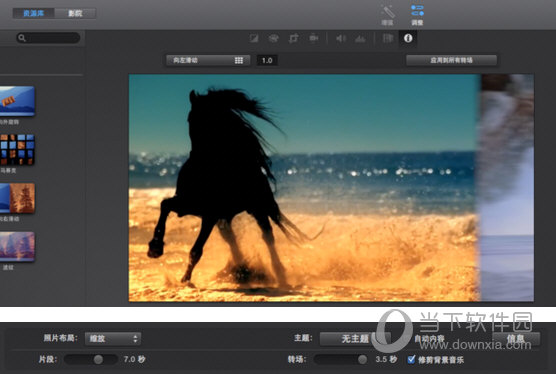Click the search field in the sidebar
Image resolution: width=556 pixels, height=374 pixels.
click(49, 38)
